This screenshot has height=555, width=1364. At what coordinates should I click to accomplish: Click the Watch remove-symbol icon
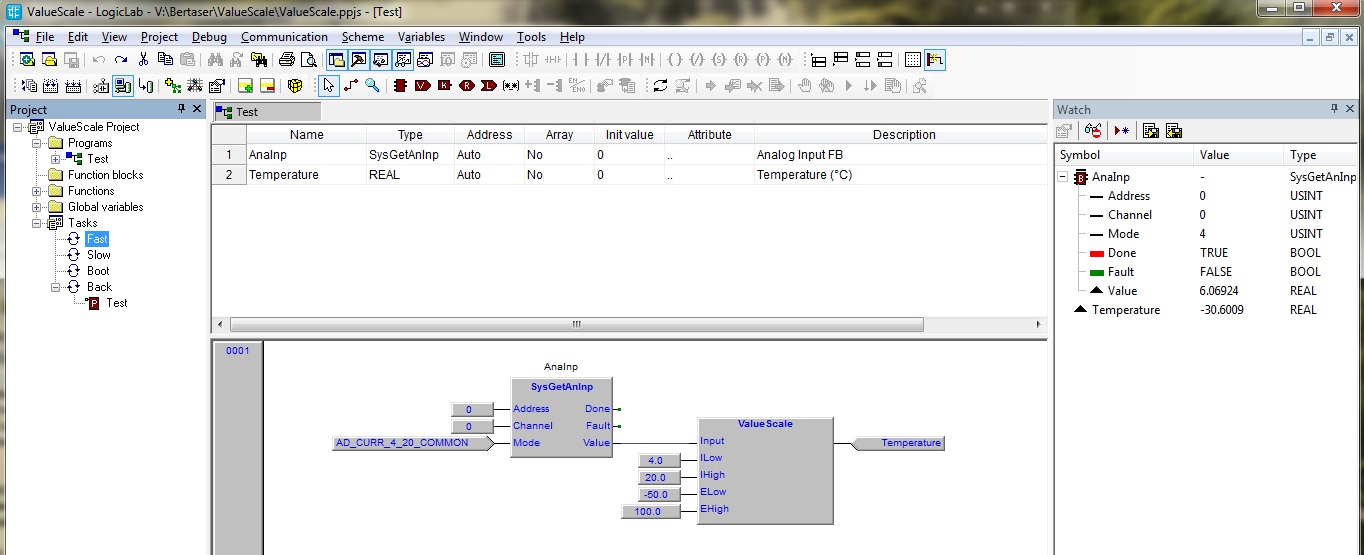click(x=1094, y=131)
